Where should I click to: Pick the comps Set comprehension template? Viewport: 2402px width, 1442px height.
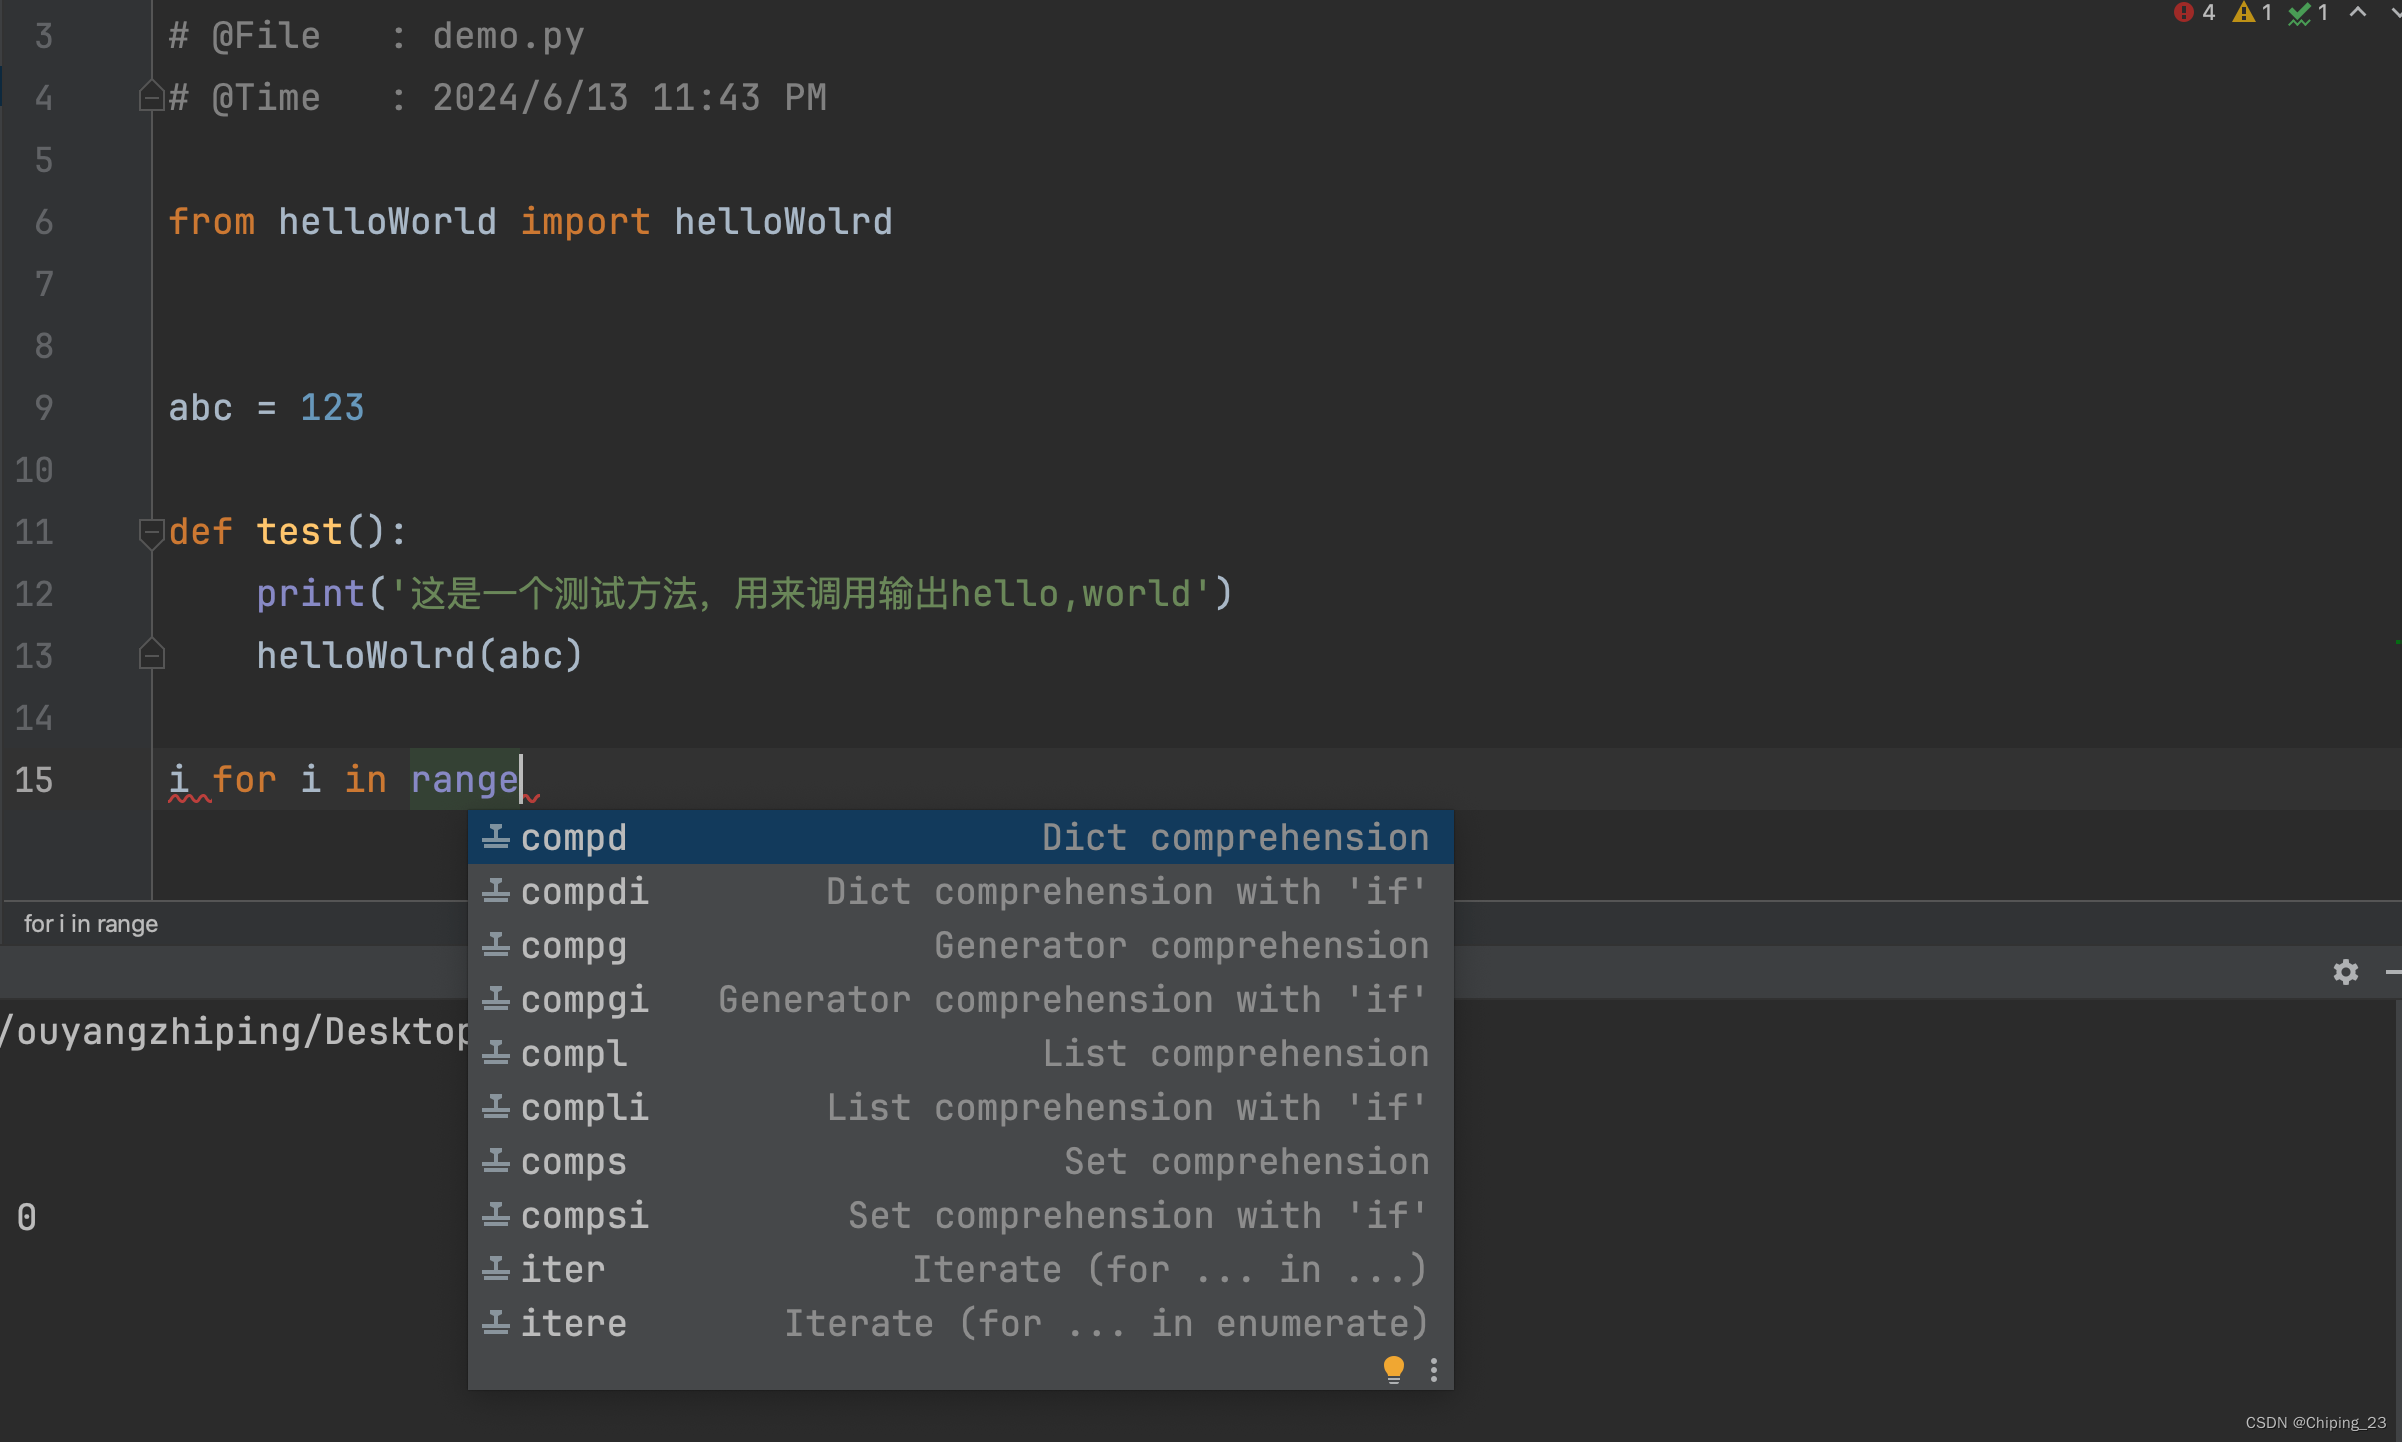point(960,1161)
